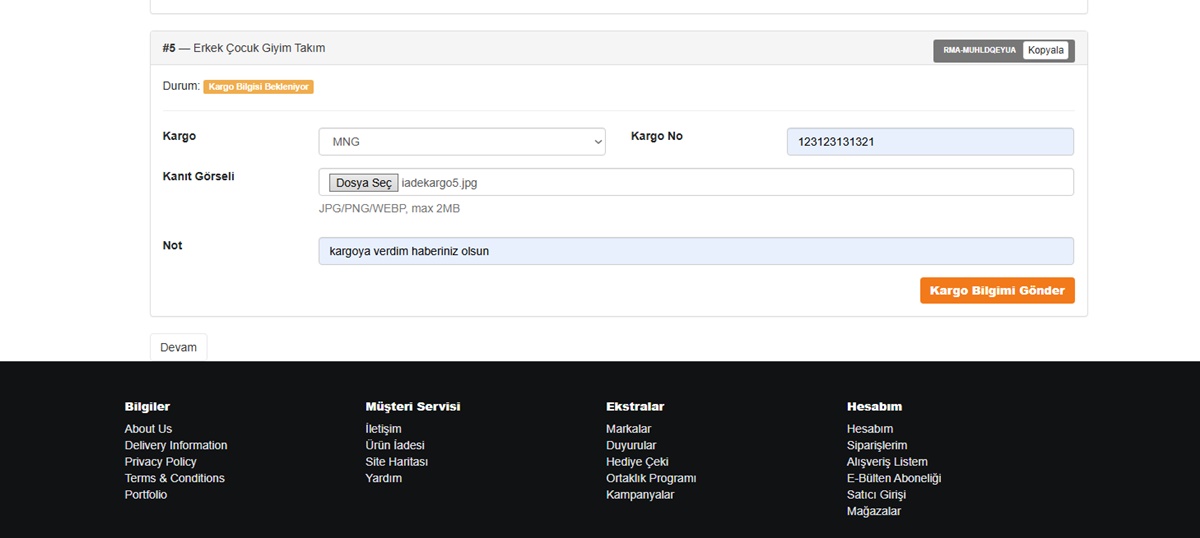Go to Kampanyalar footer link
The height and width of the screenshot is (538, 1200).
[640, 495]
